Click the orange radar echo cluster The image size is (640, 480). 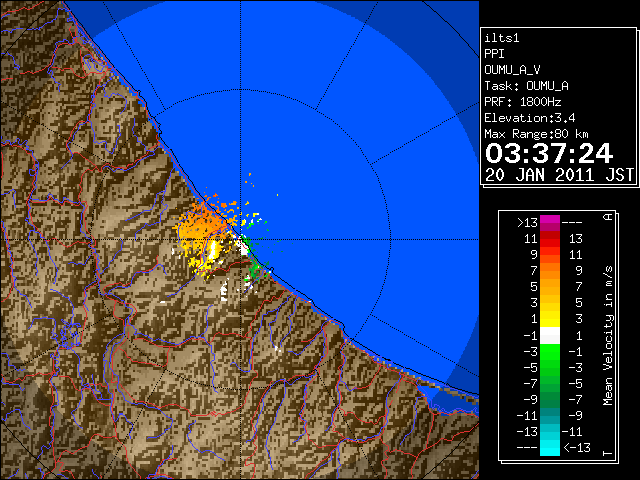[201, 222]
